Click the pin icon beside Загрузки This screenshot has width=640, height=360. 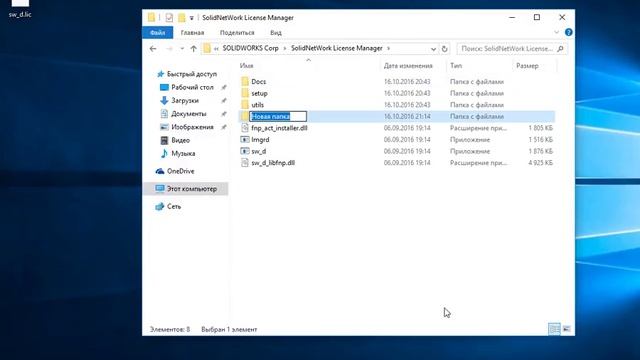tap(224, 100)
